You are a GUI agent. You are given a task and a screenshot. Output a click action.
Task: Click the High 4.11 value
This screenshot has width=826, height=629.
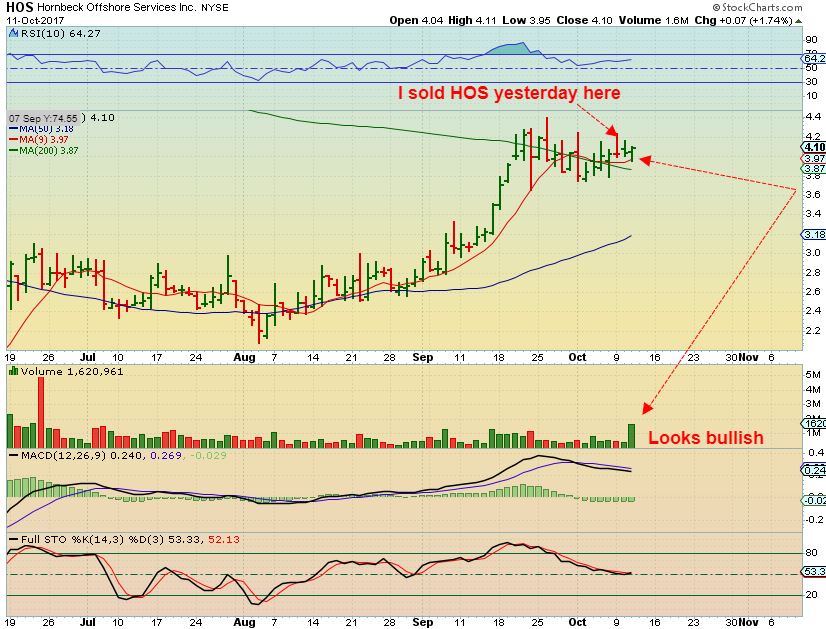tap(472, 21)
